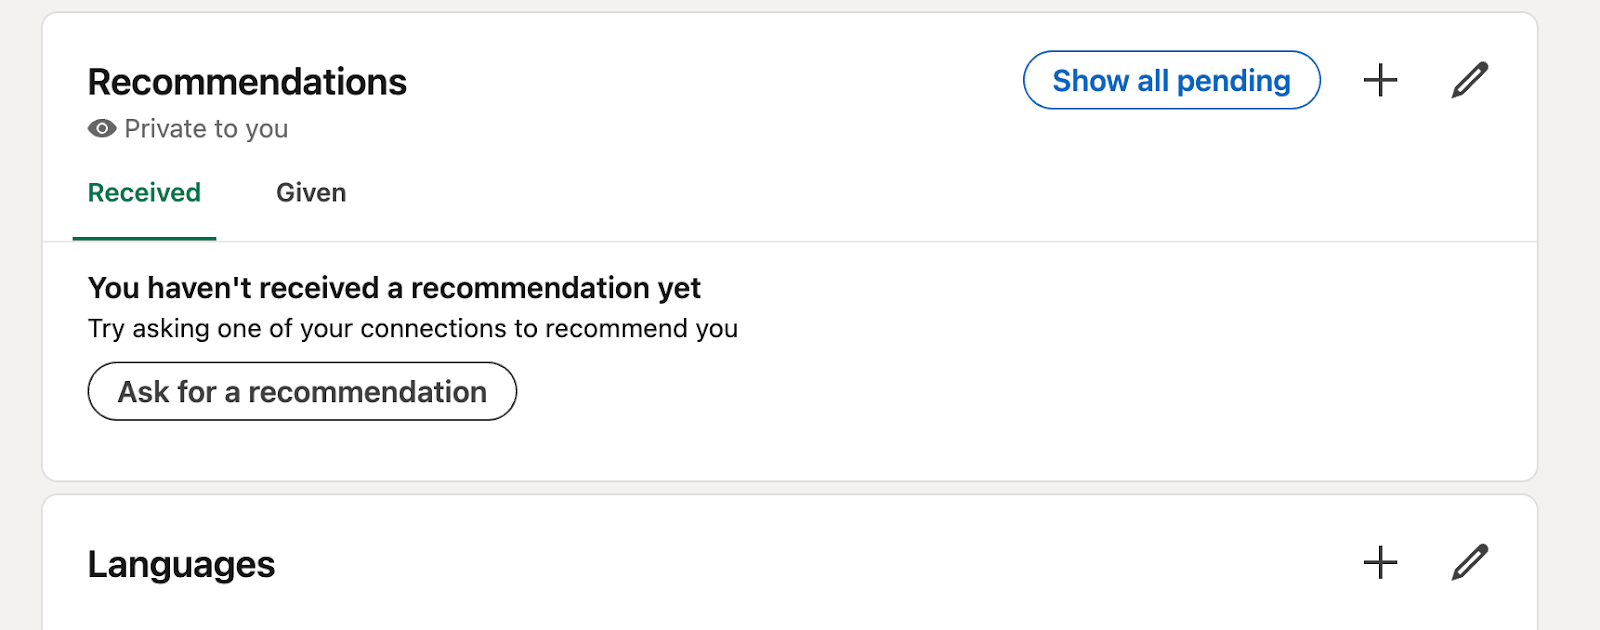The height and width of the screenshot is (630, 1600).
Task: Request a recommendation from a connection
Action: [301, 391]
